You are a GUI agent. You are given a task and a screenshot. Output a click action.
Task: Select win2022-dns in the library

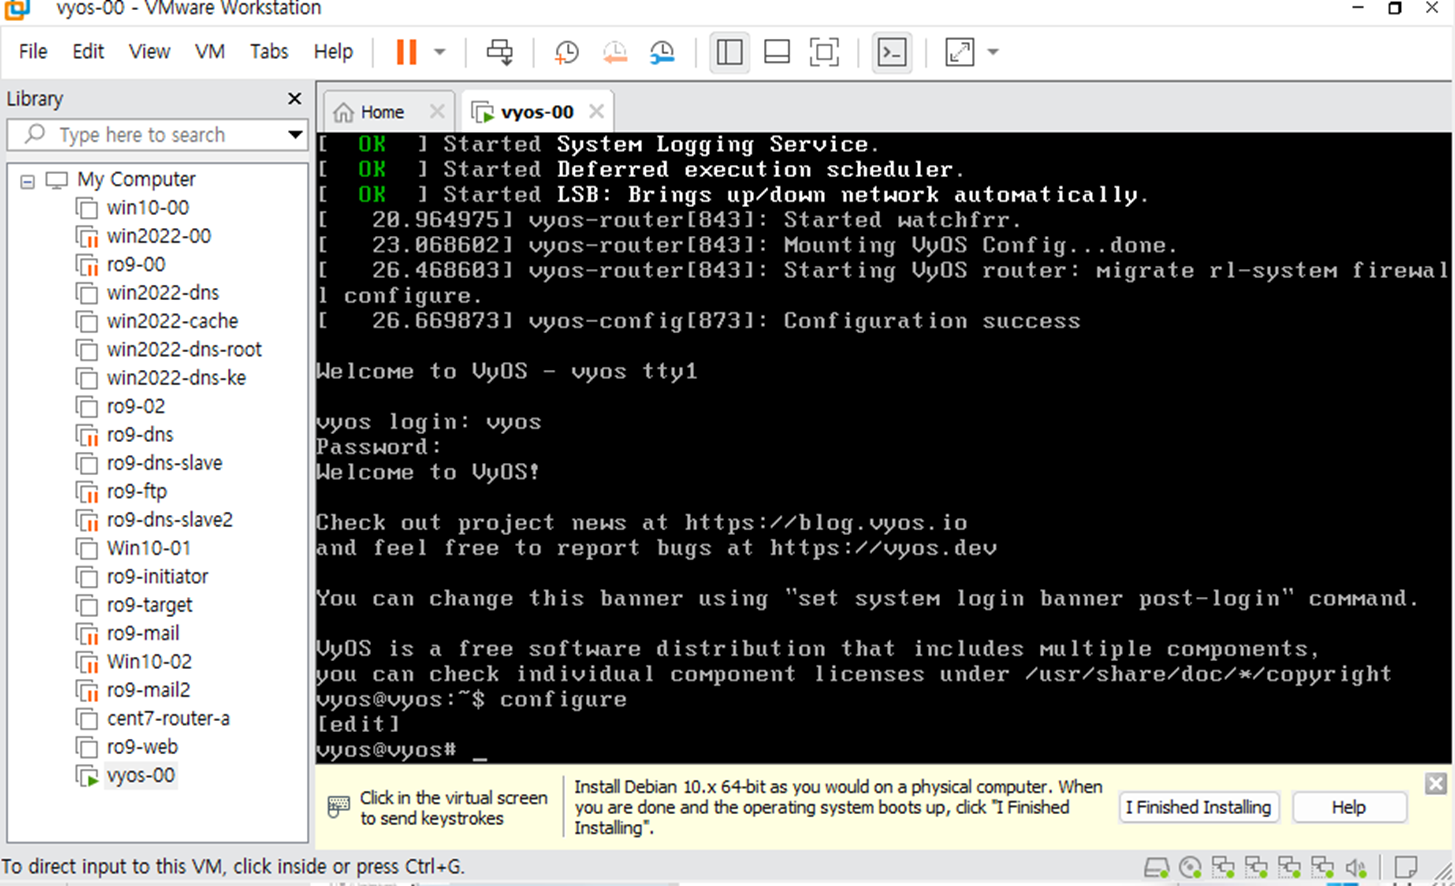point(163,293)
